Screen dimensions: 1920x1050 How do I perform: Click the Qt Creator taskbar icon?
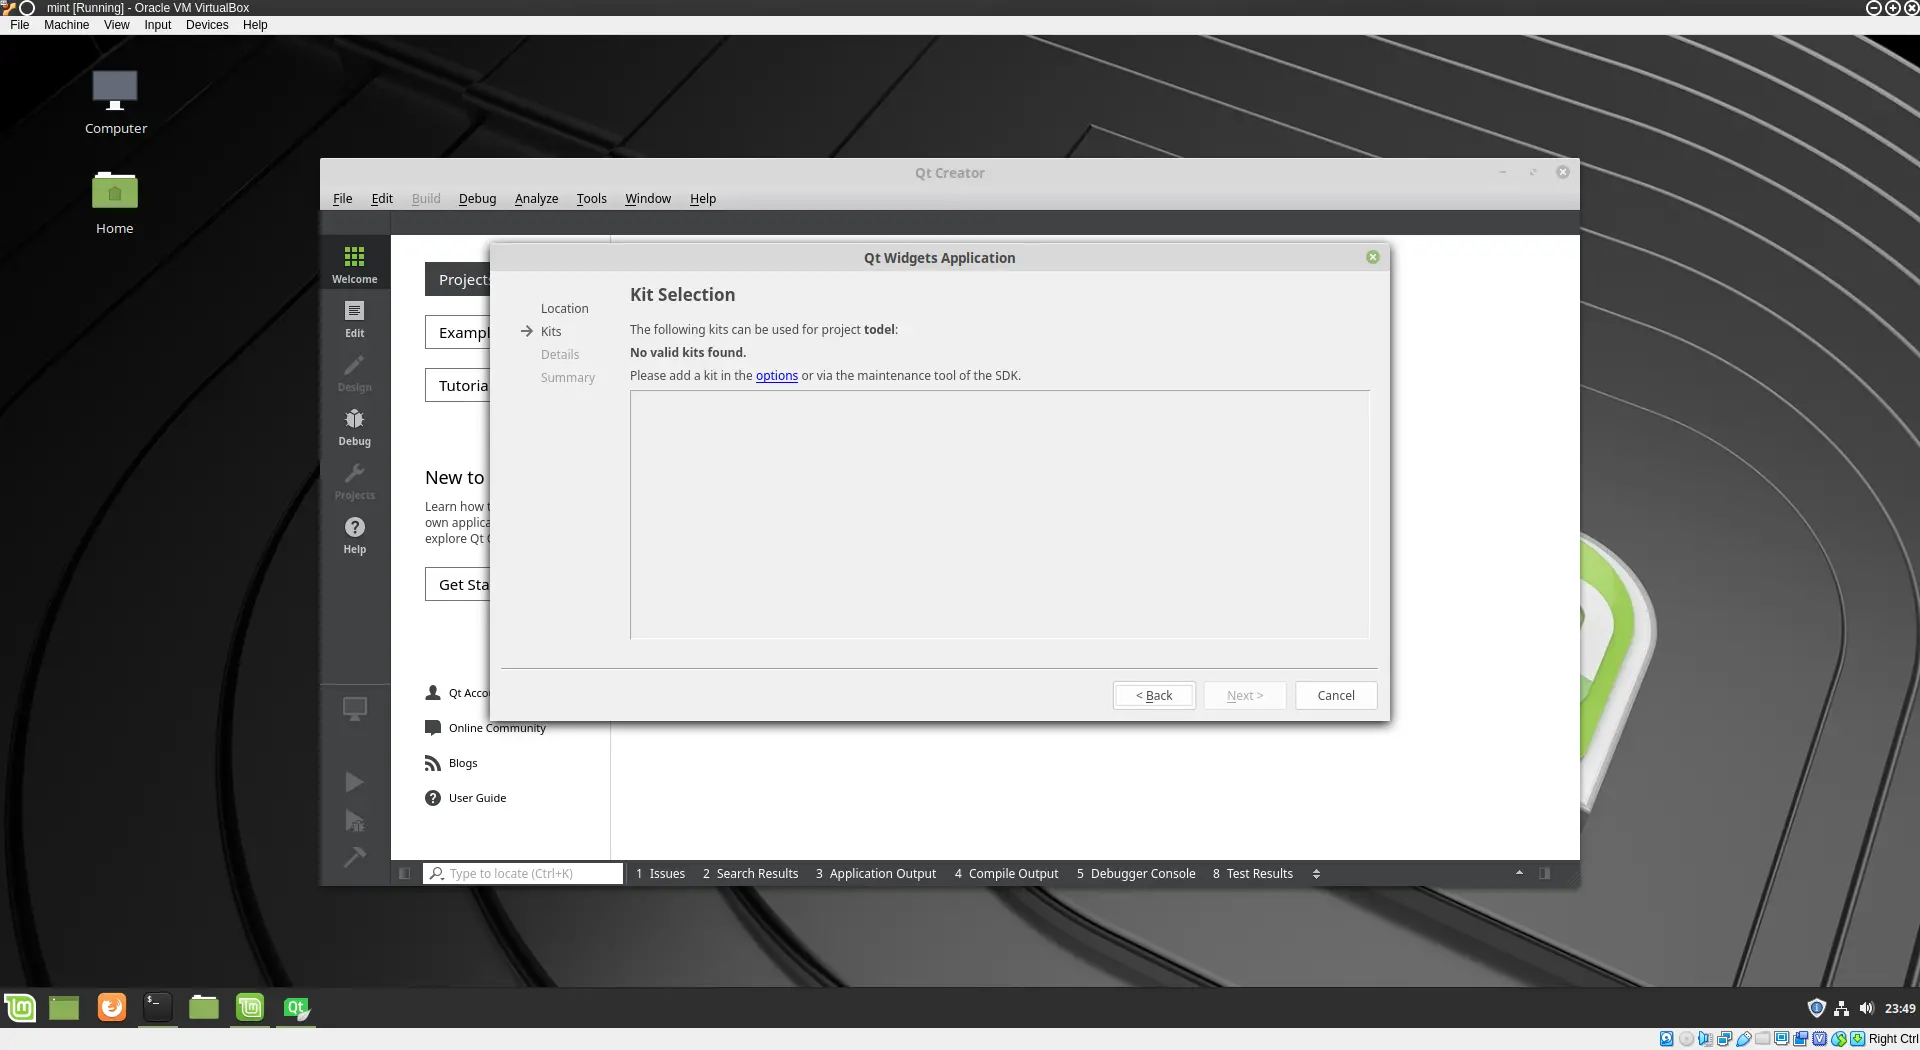[x=296, y=1007]
